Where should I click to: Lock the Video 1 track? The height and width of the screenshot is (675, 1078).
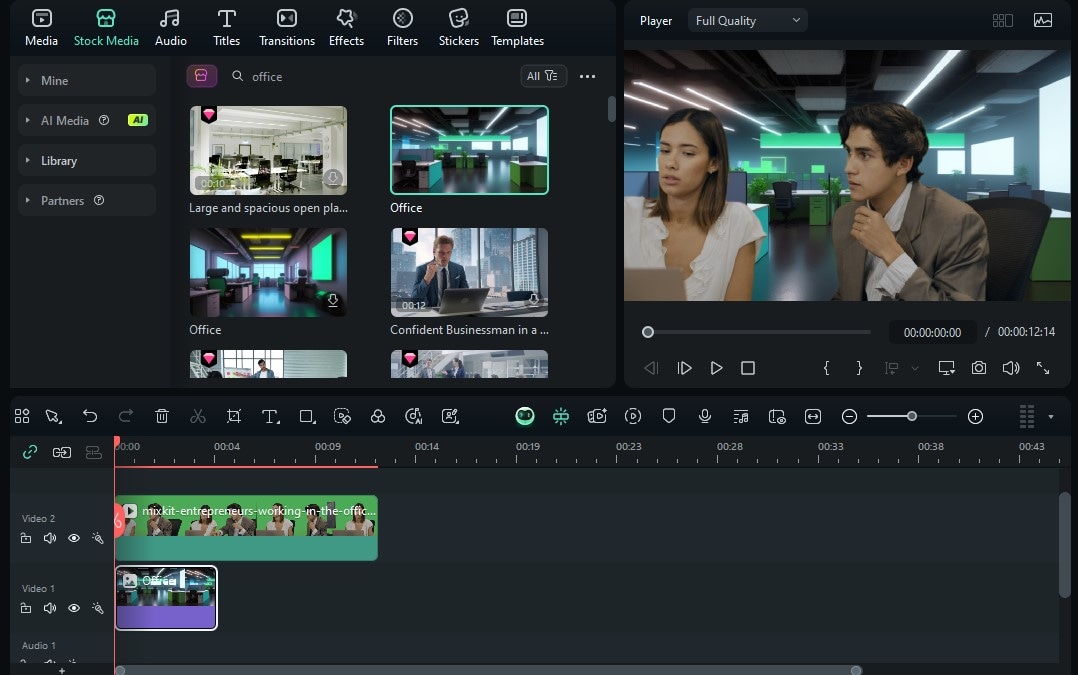pos(25,608)
